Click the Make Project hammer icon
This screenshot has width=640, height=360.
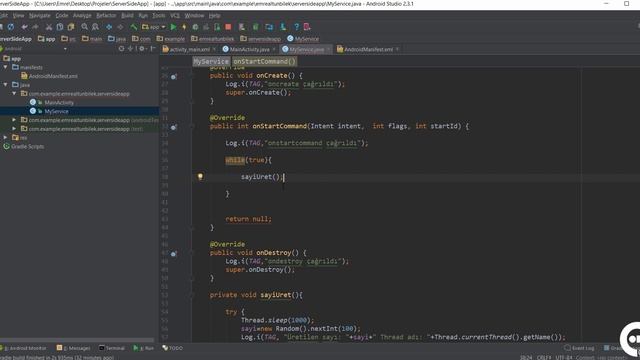click(133, 27)
